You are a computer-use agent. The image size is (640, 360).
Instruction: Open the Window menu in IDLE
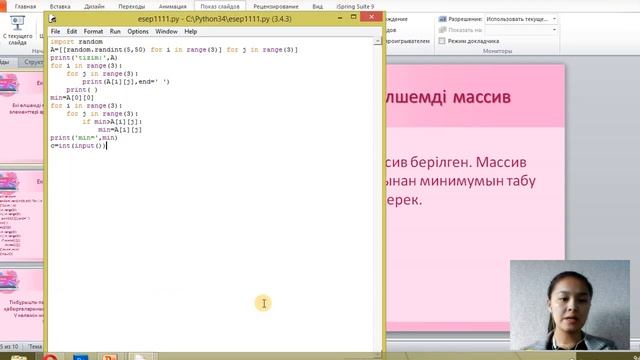tap(166, 31)
